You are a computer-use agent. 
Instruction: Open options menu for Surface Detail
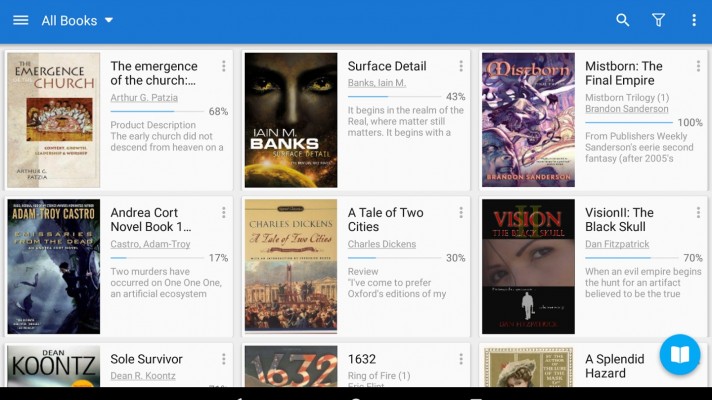tap(461, 67)
